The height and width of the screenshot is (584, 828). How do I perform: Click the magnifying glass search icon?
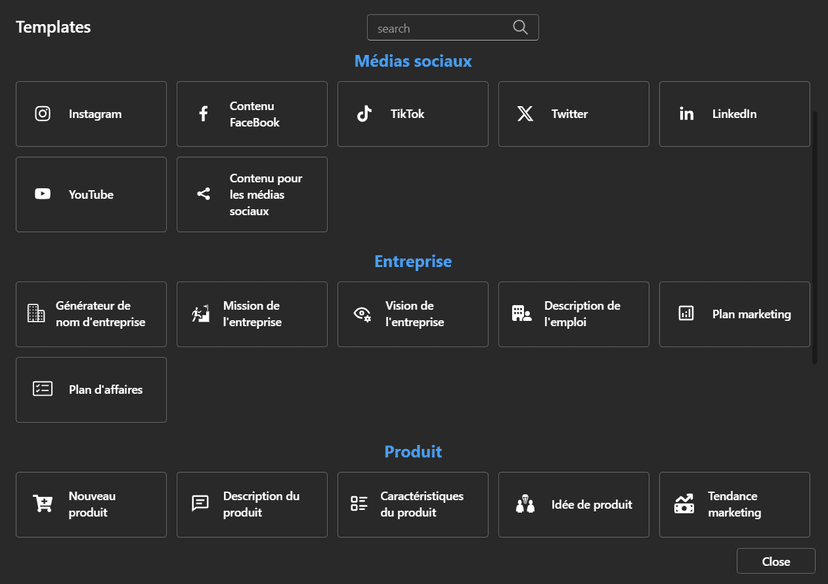[x=520, y=28]
